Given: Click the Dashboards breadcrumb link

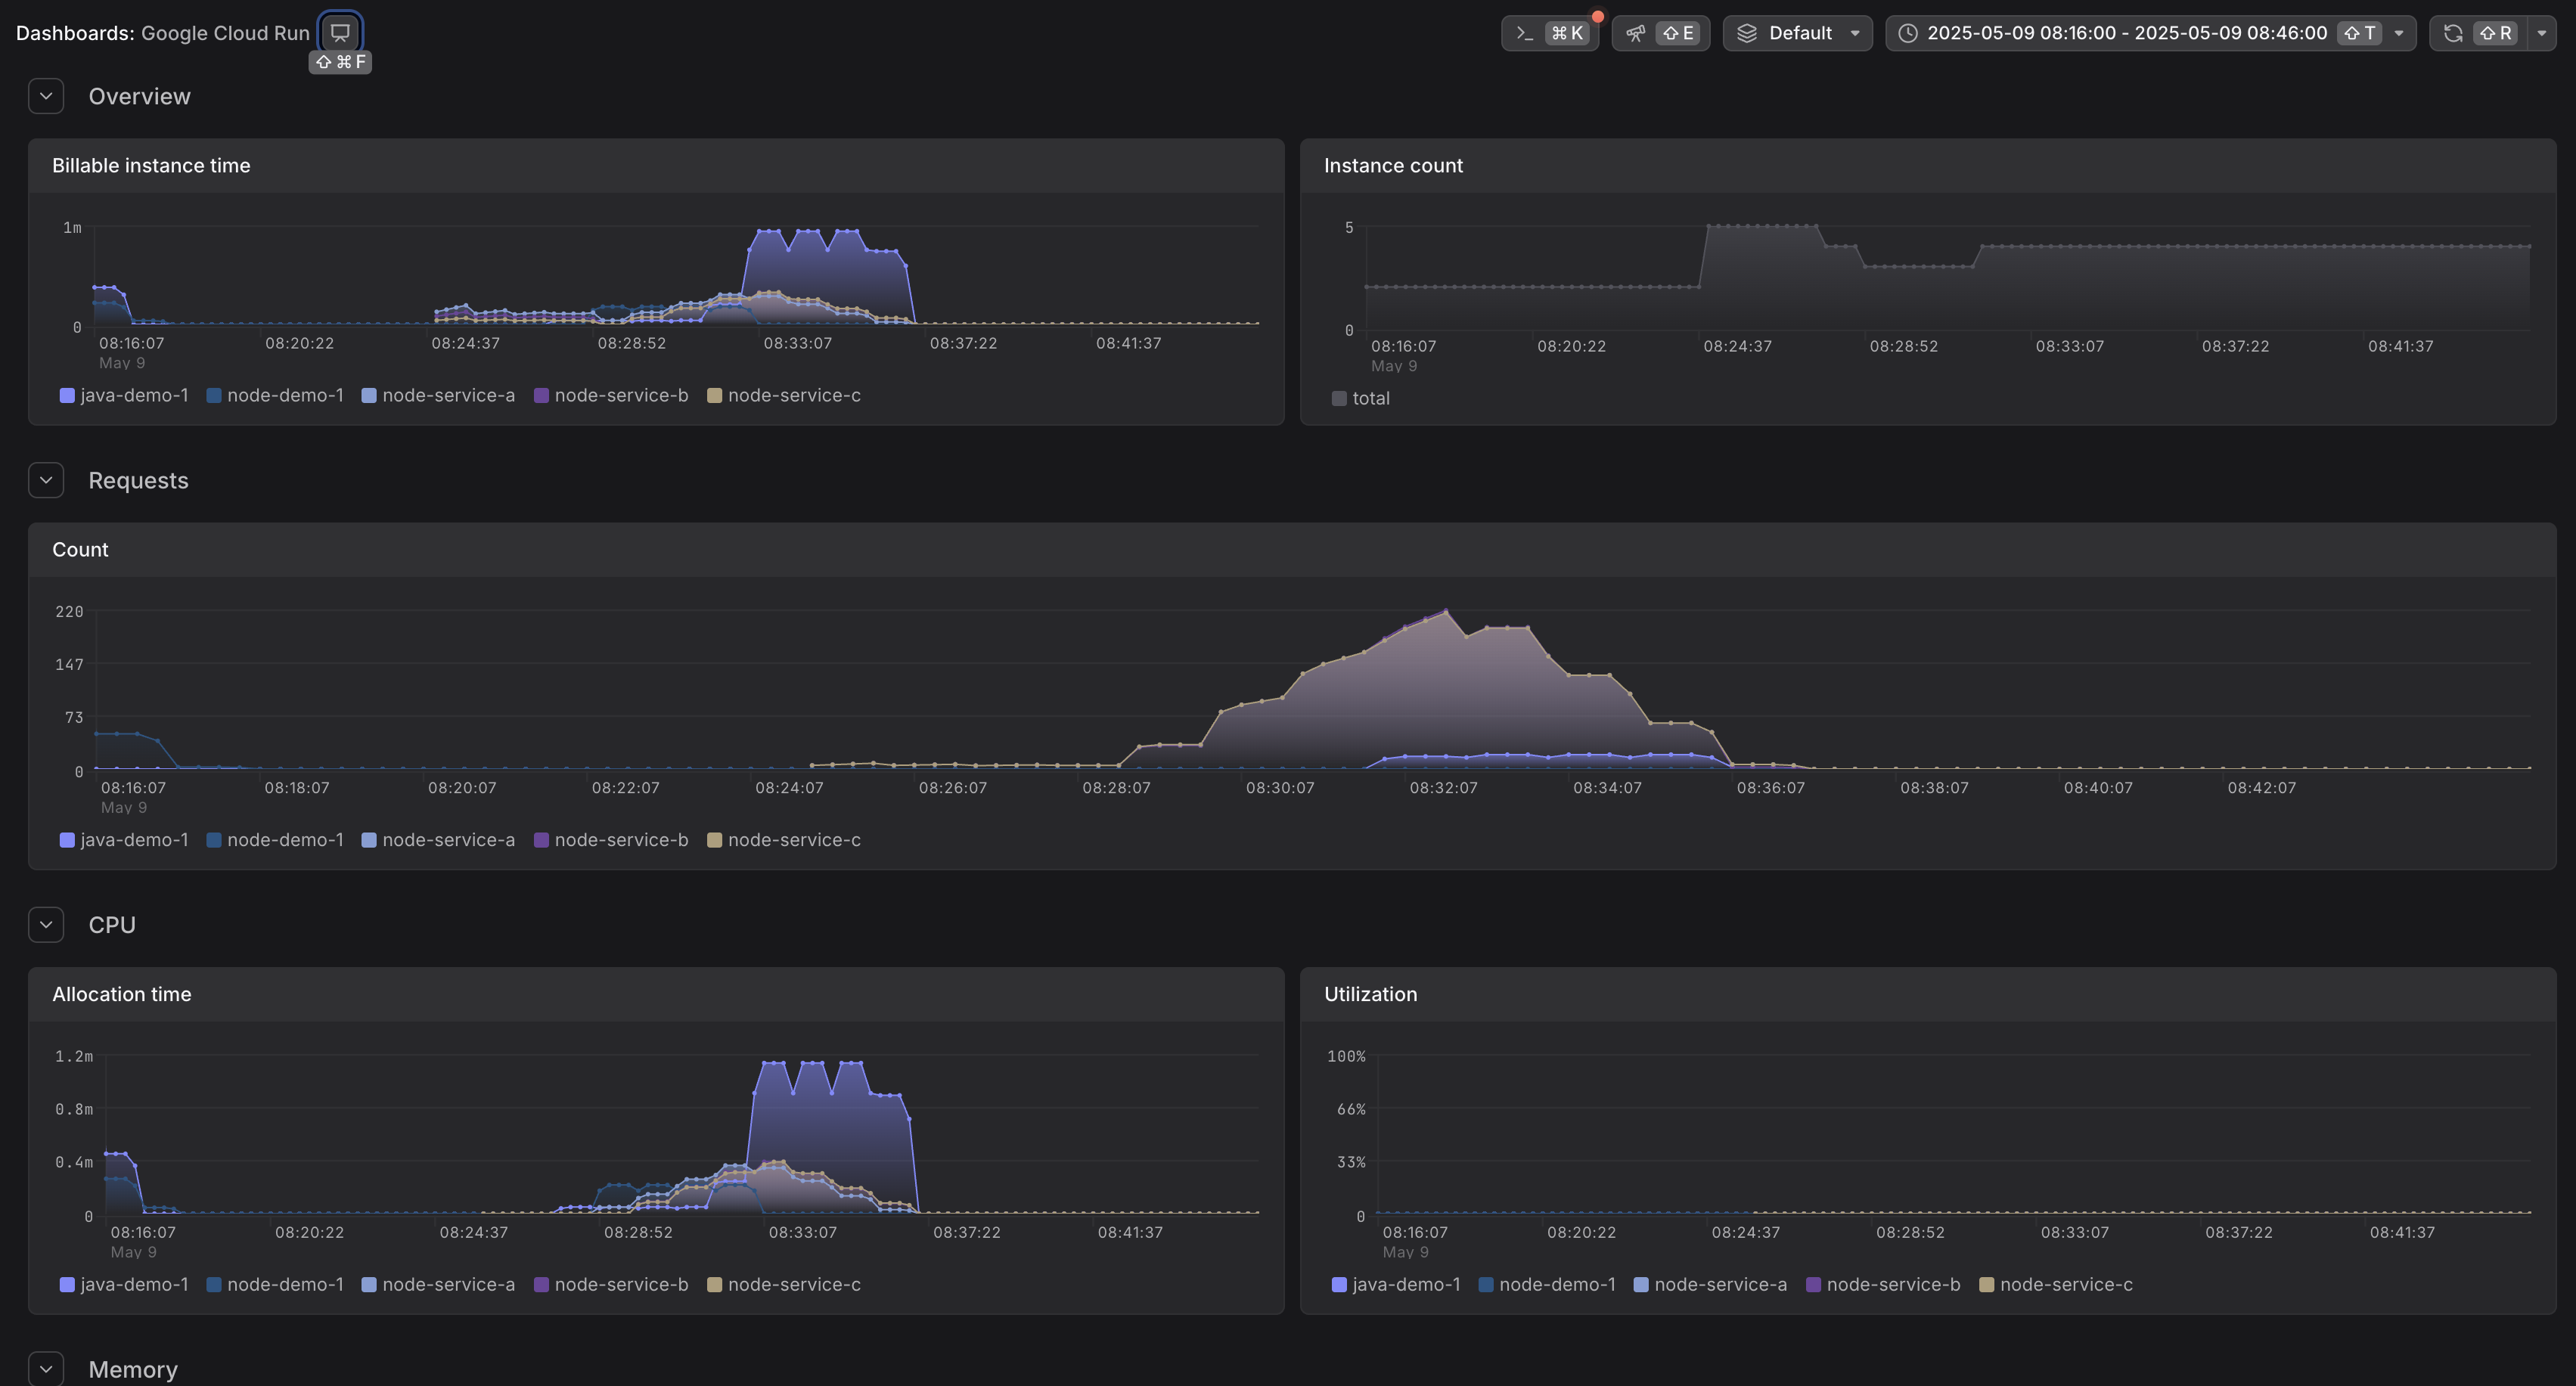Looking at the screenshot, I should click(x=74, y=33).
